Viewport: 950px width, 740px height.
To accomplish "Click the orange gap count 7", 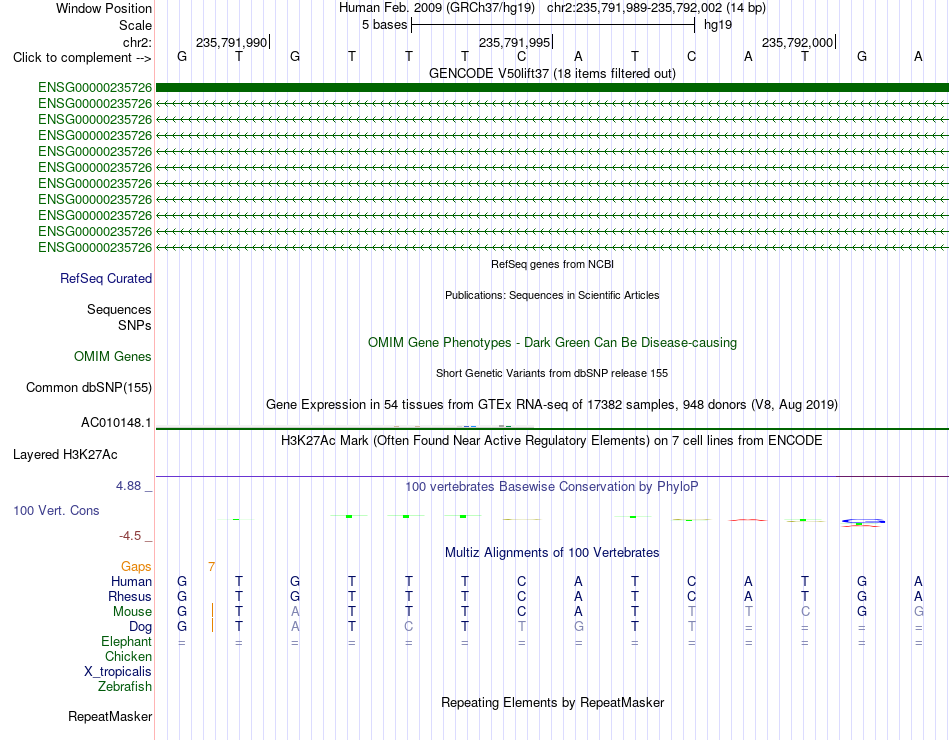I will point(211,566).
